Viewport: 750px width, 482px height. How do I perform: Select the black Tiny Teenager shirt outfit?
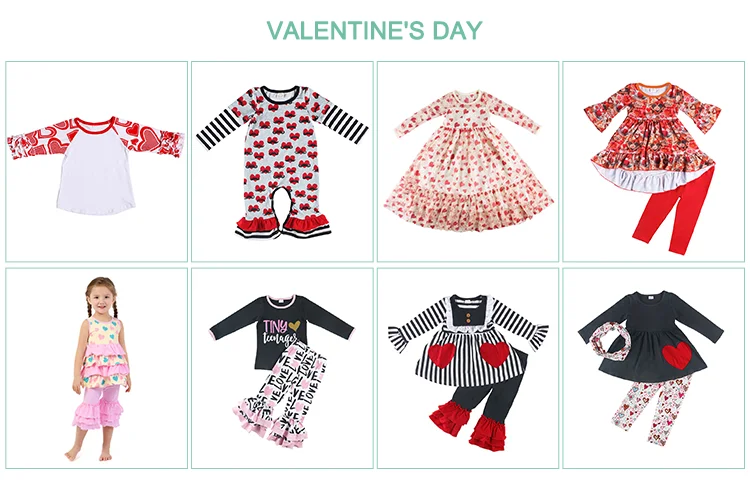click(x=282, y=368)
